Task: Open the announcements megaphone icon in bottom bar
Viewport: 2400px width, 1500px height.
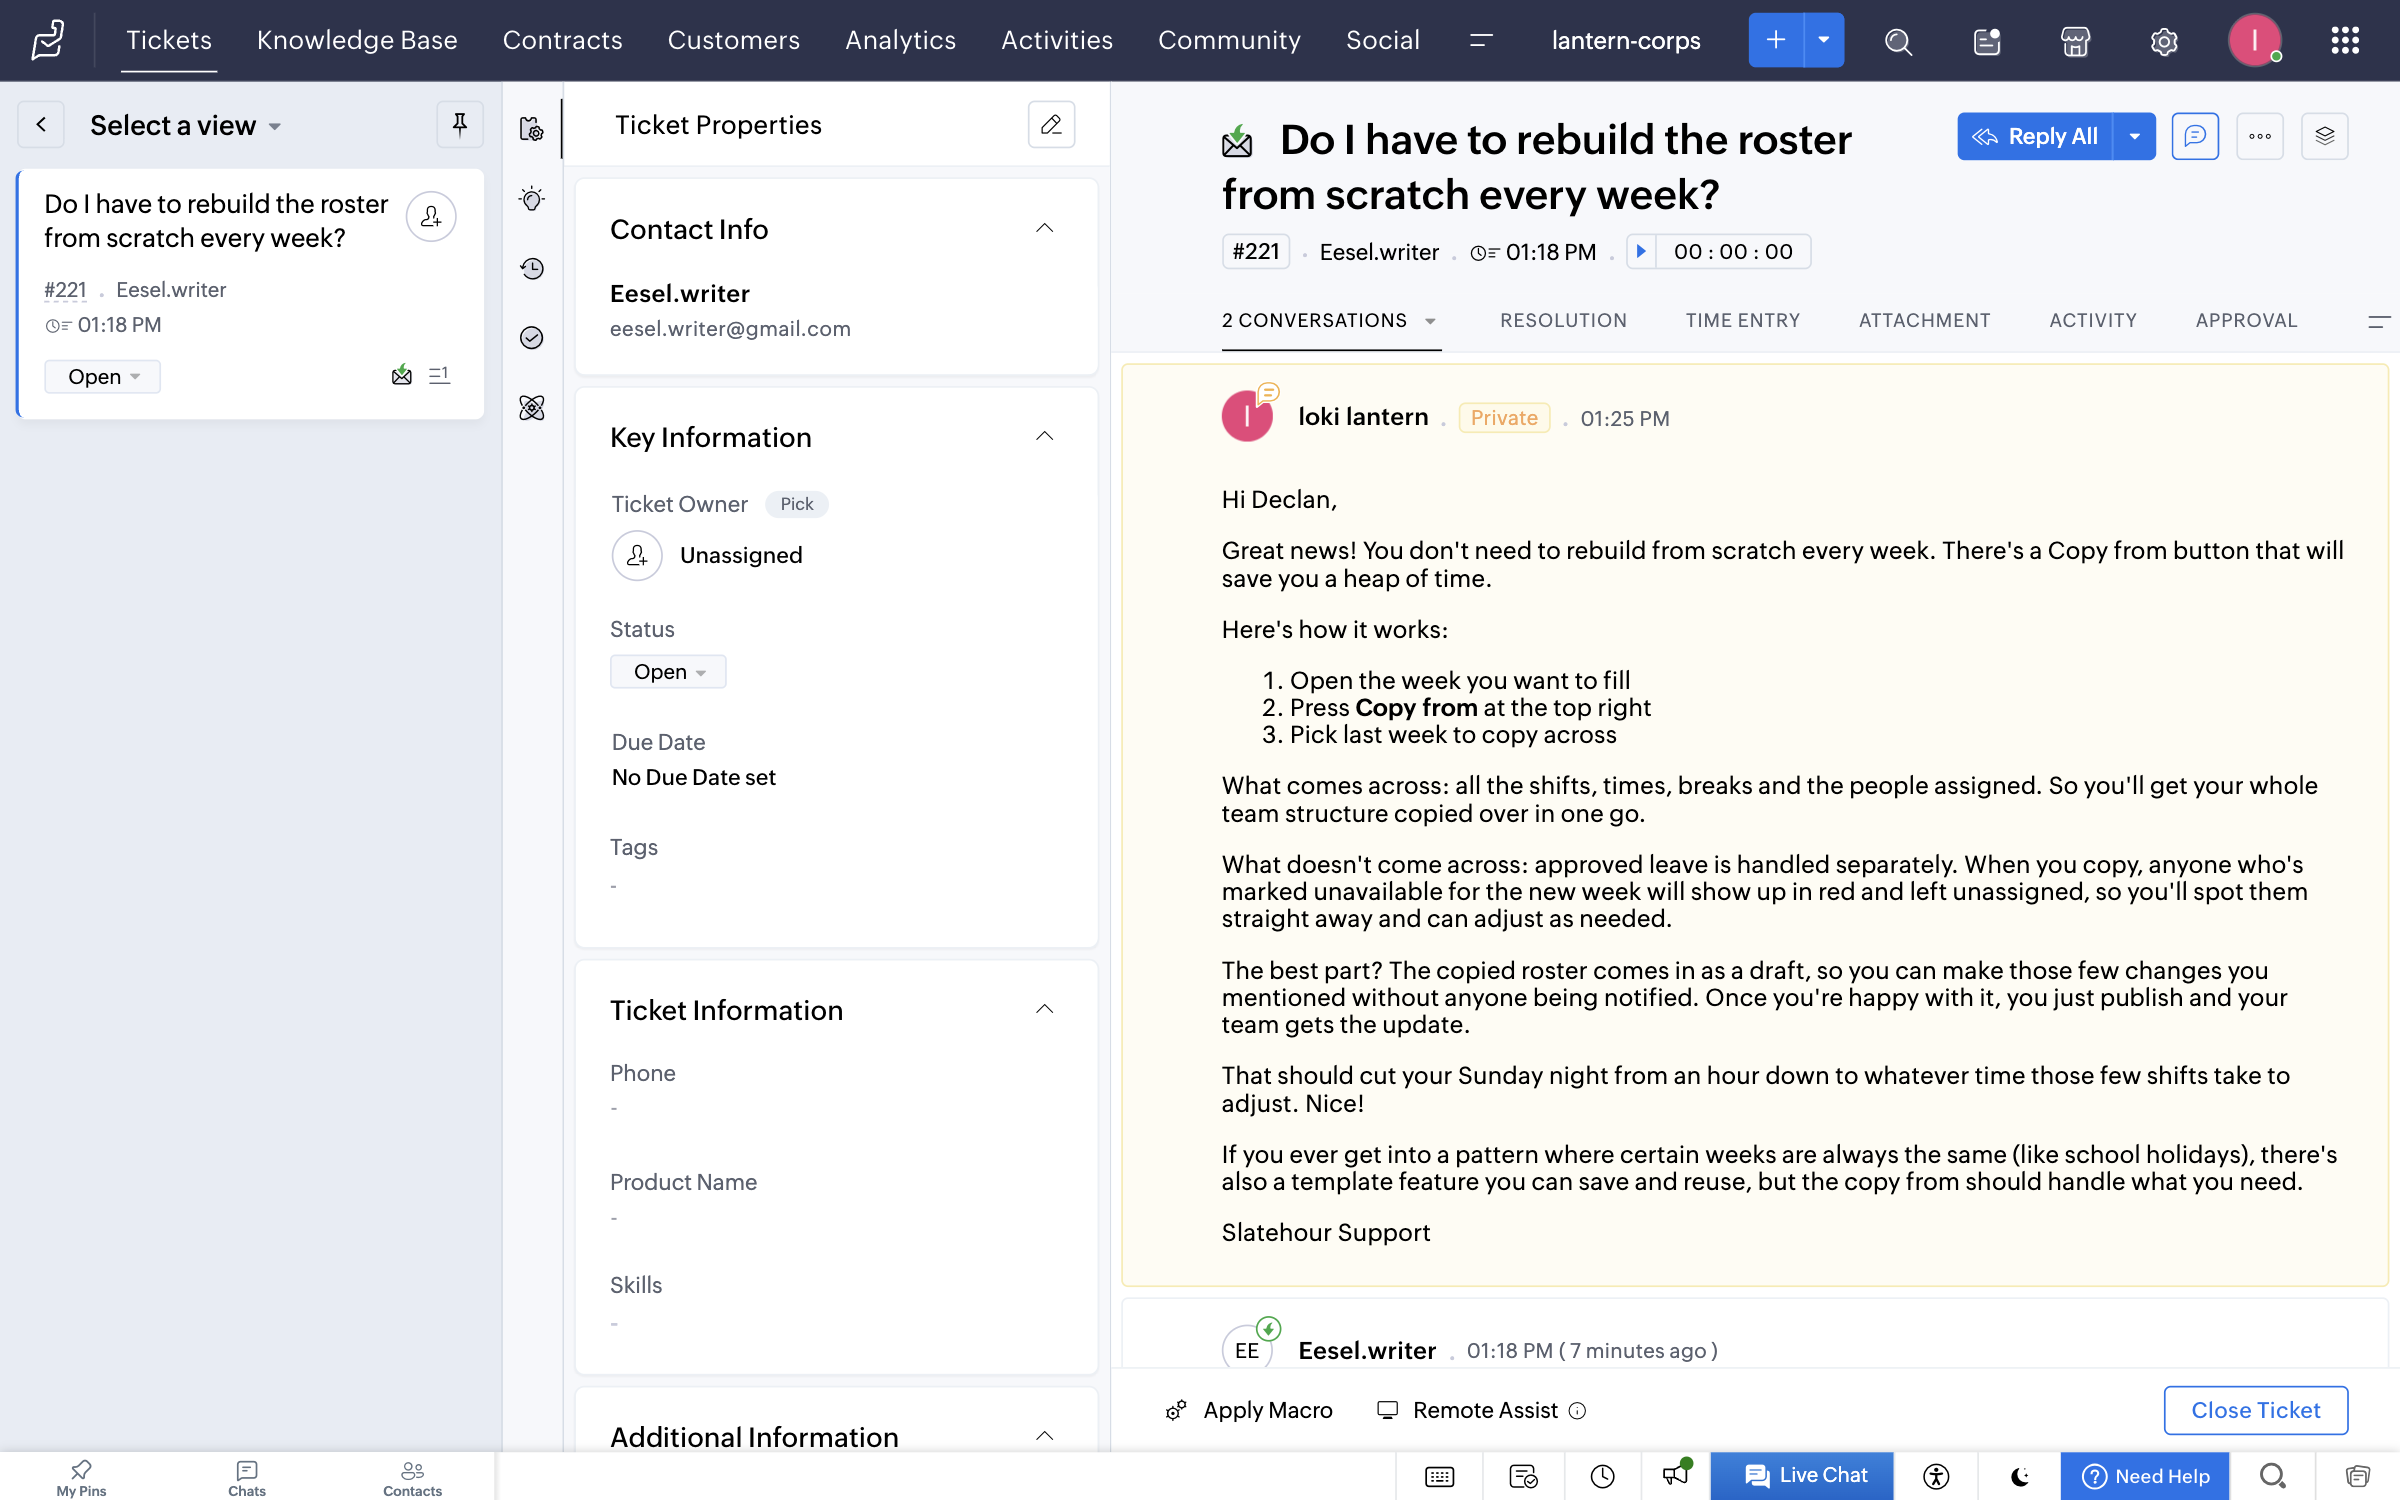Action: pos(1677,1475)
